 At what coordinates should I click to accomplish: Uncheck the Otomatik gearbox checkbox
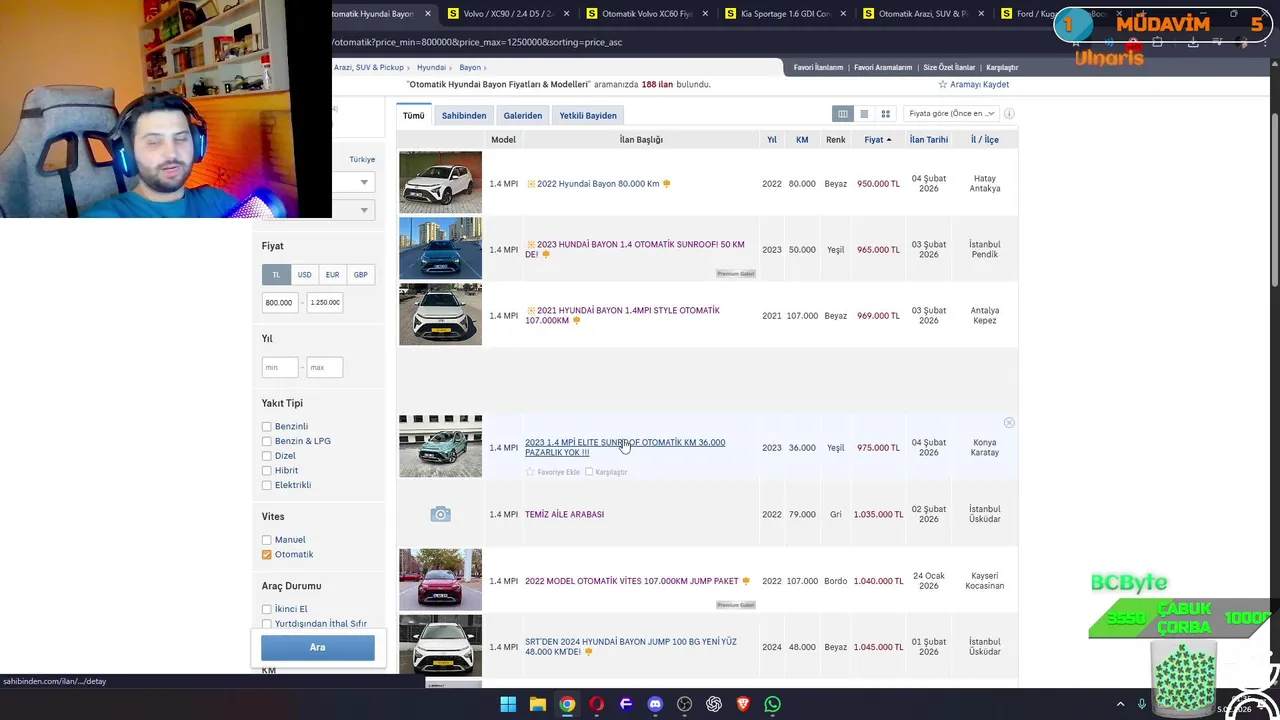click(267, 554)
